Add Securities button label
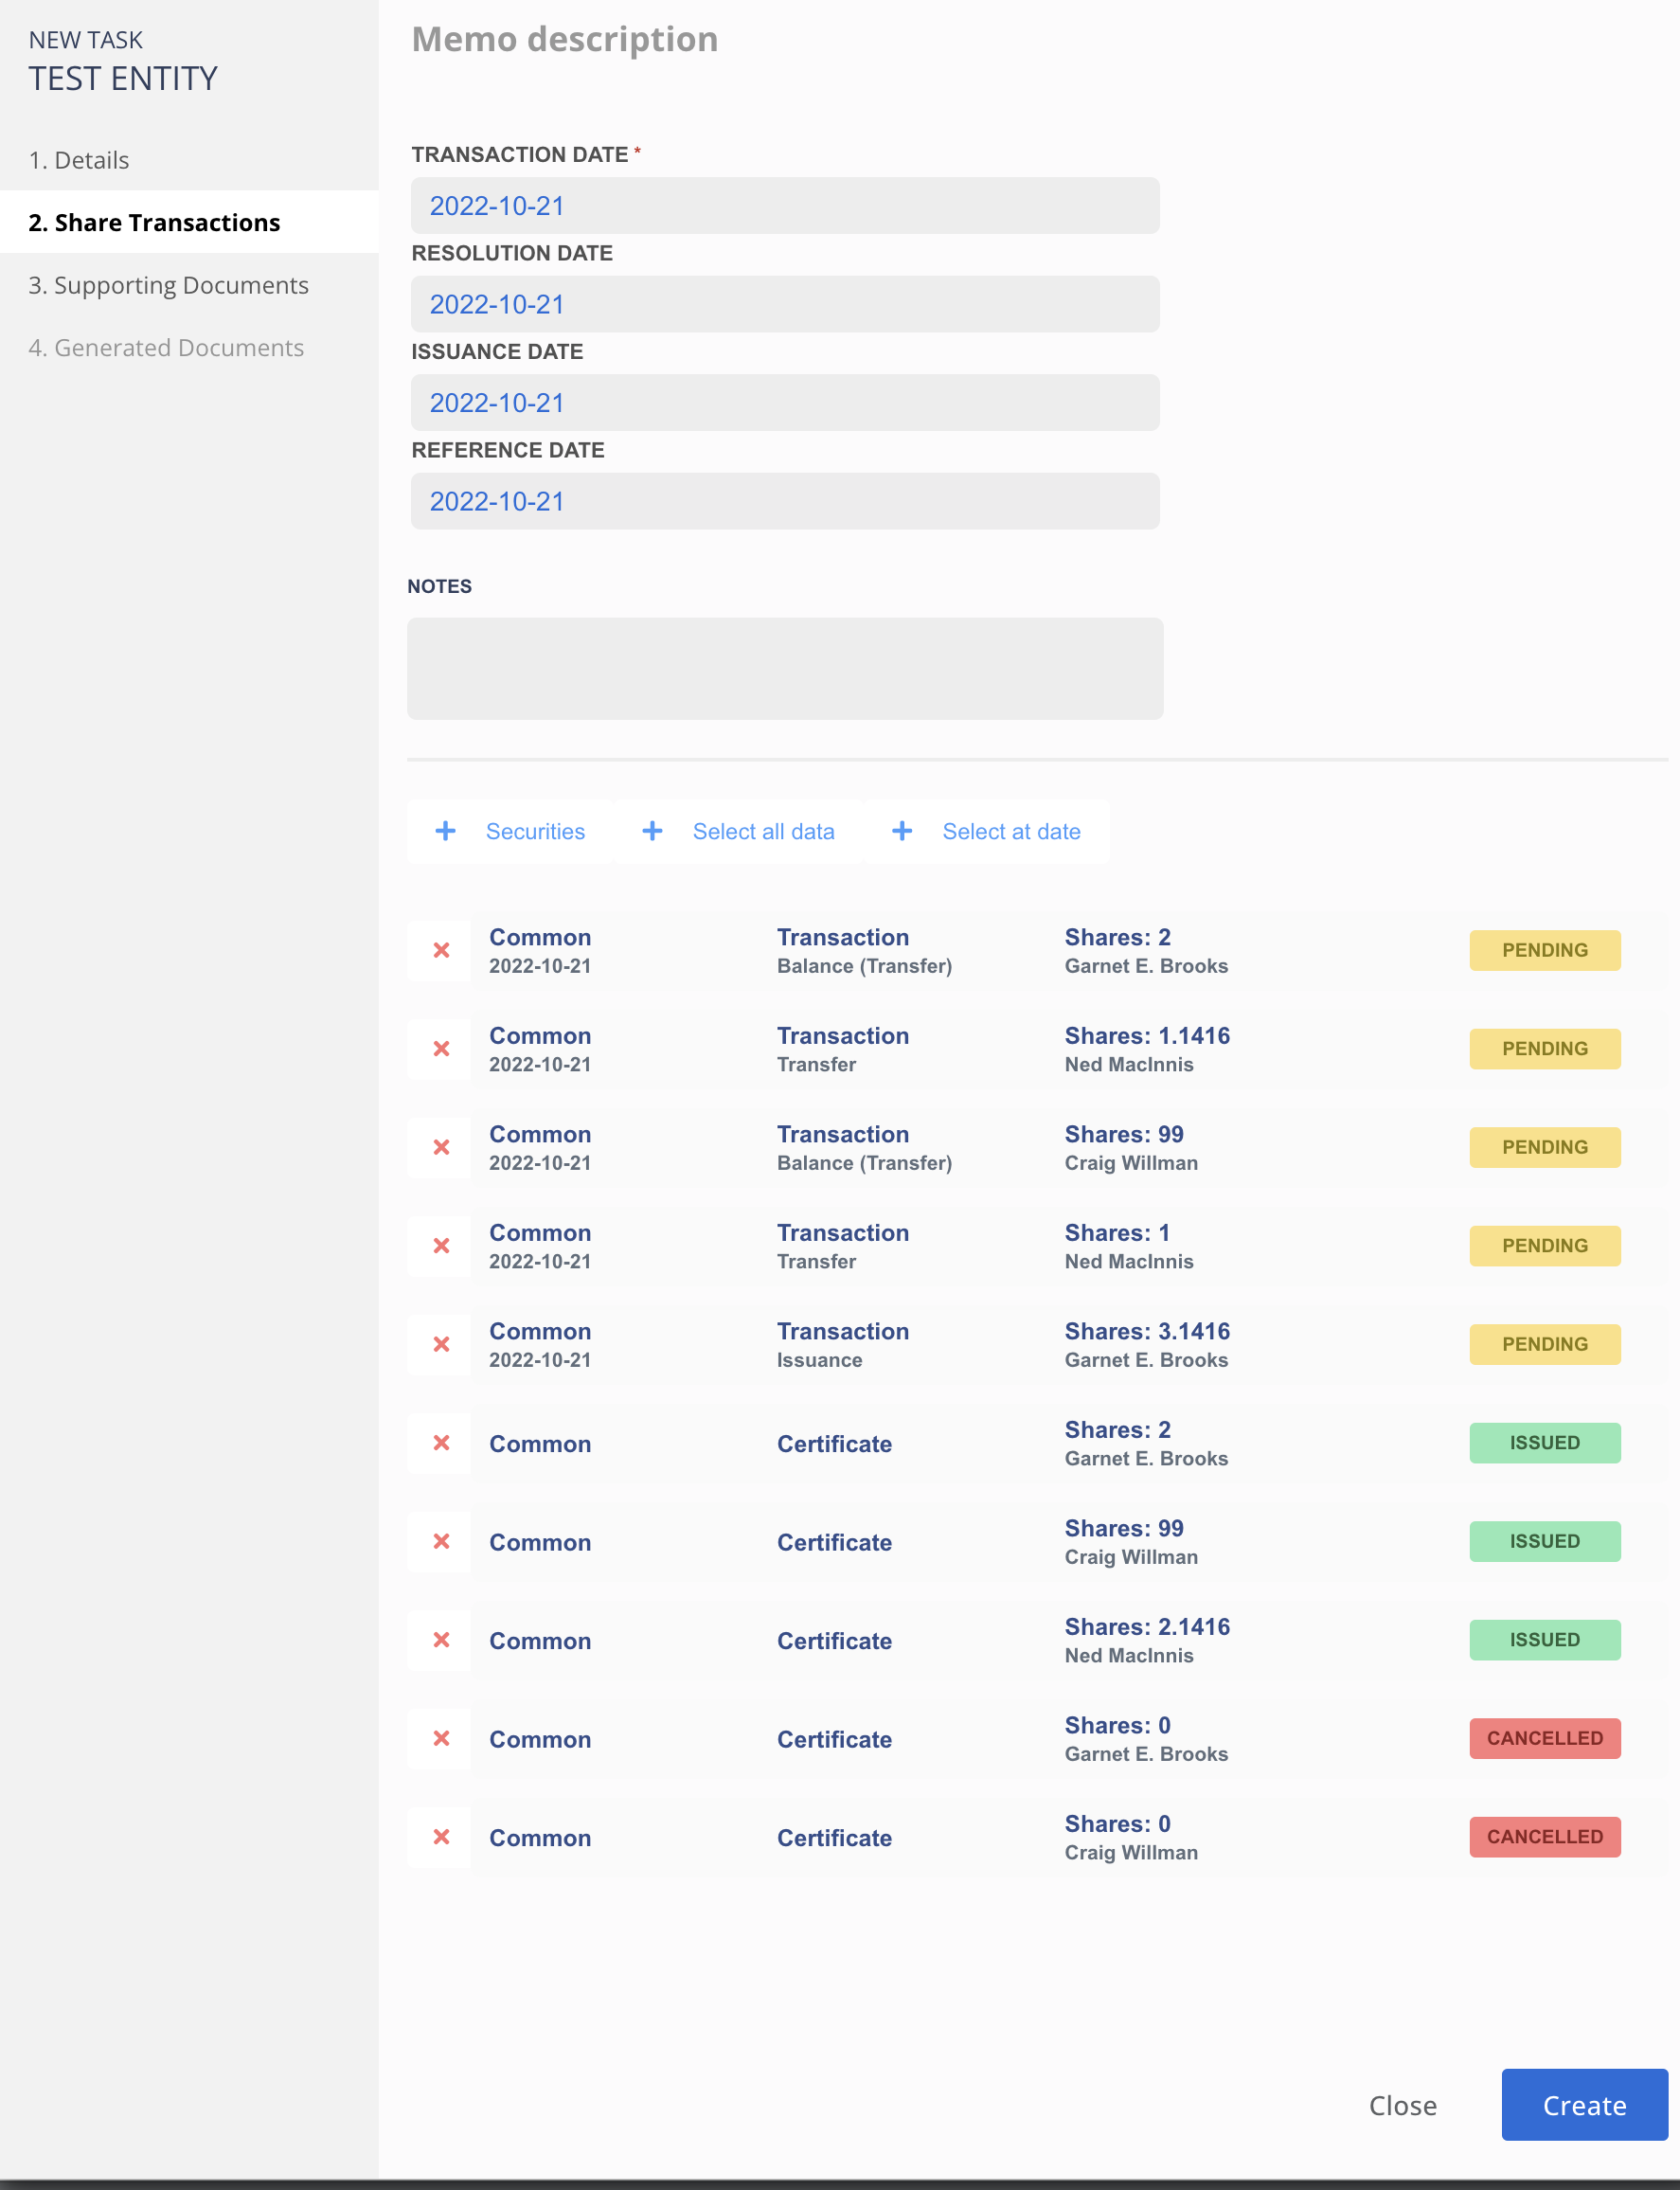The image size is (1680, 2190). pyautogui.click(x=535, y=832)
